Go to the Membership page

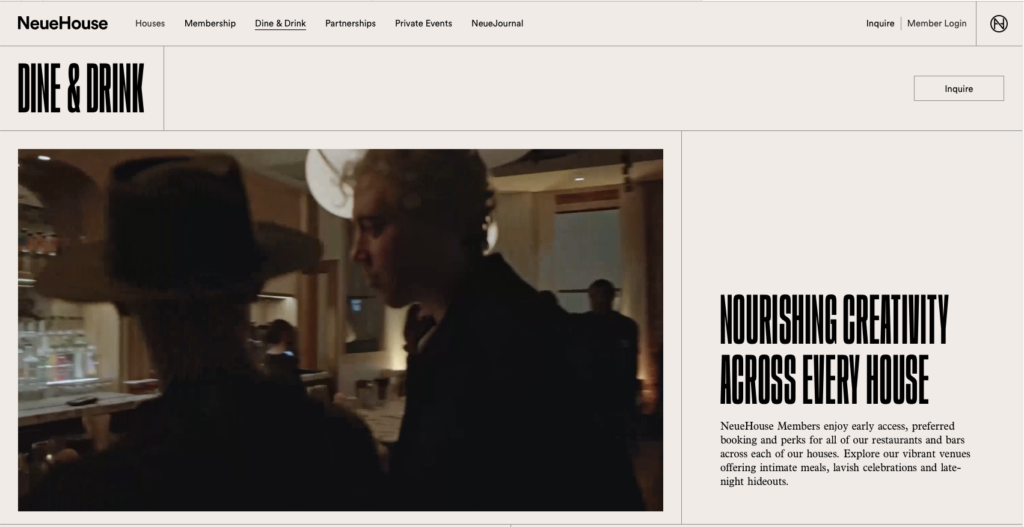[x=210, y=23]
